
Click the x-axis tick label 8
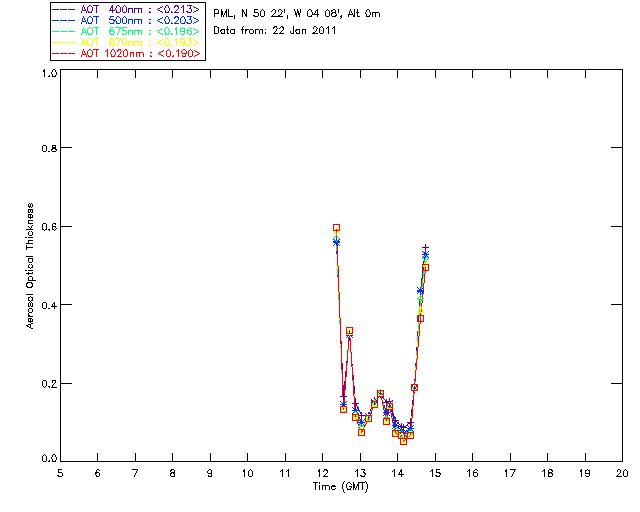(x=173, y=473)
